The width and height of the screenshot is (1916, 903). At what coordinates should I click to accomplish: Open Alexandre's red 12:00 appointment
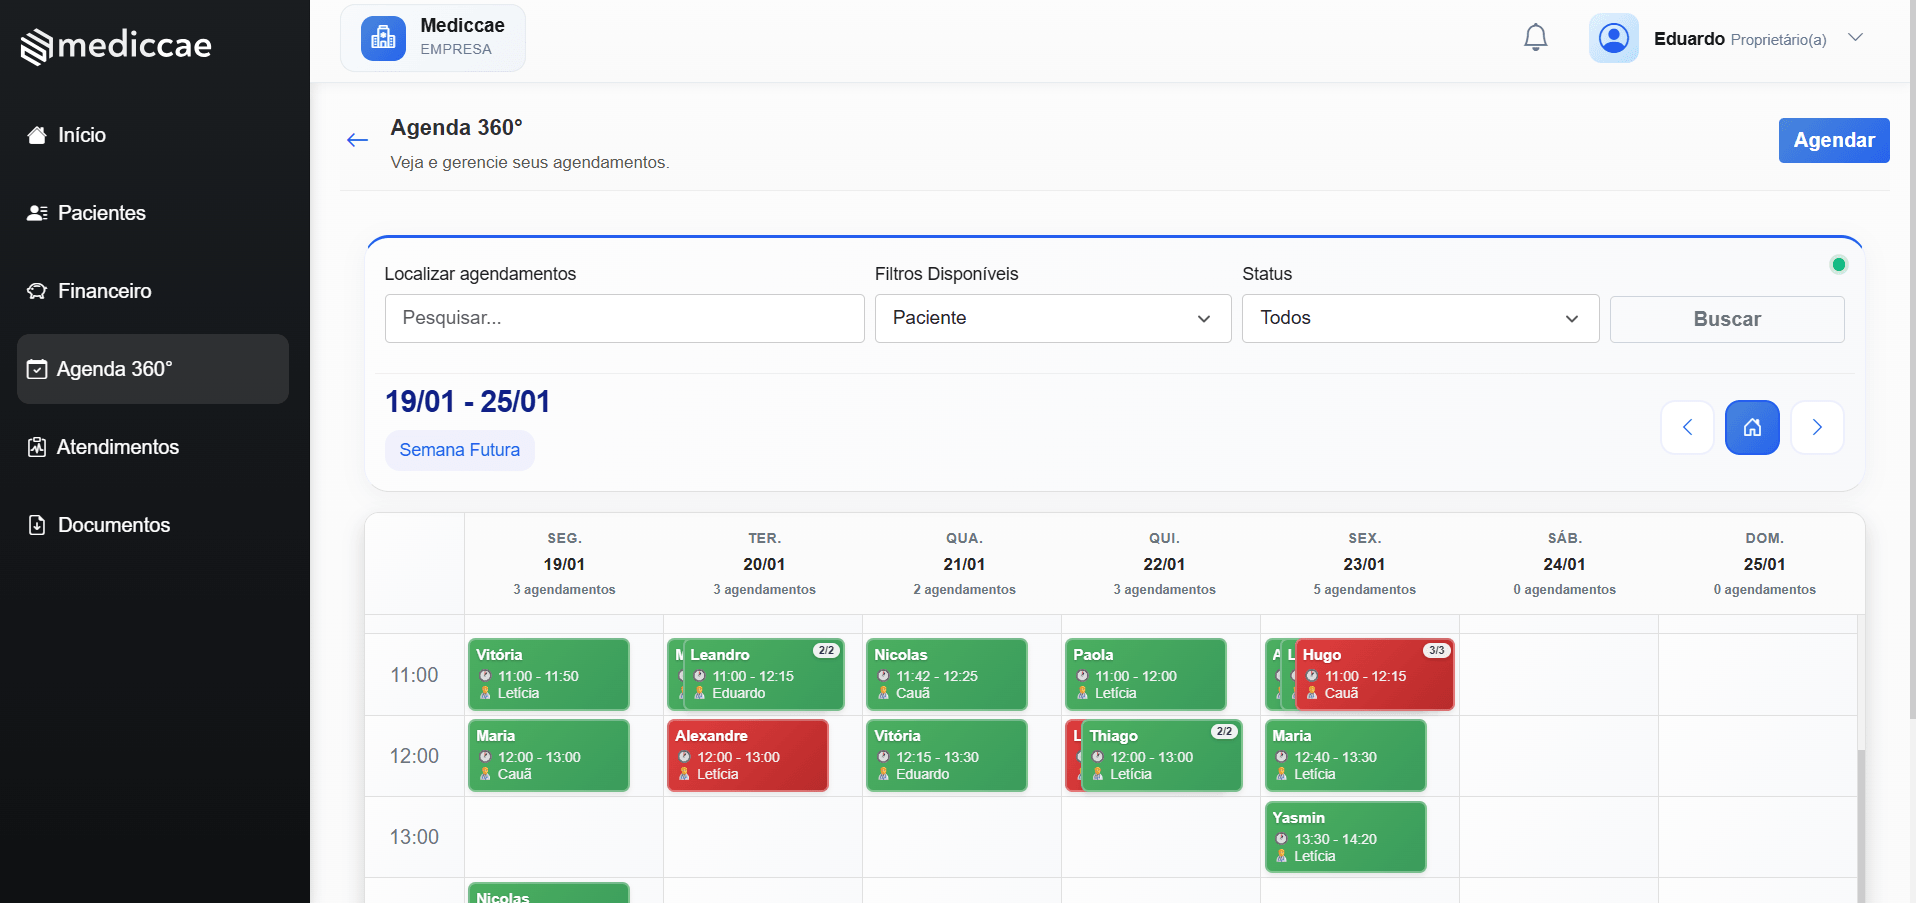tap(747, 755)
